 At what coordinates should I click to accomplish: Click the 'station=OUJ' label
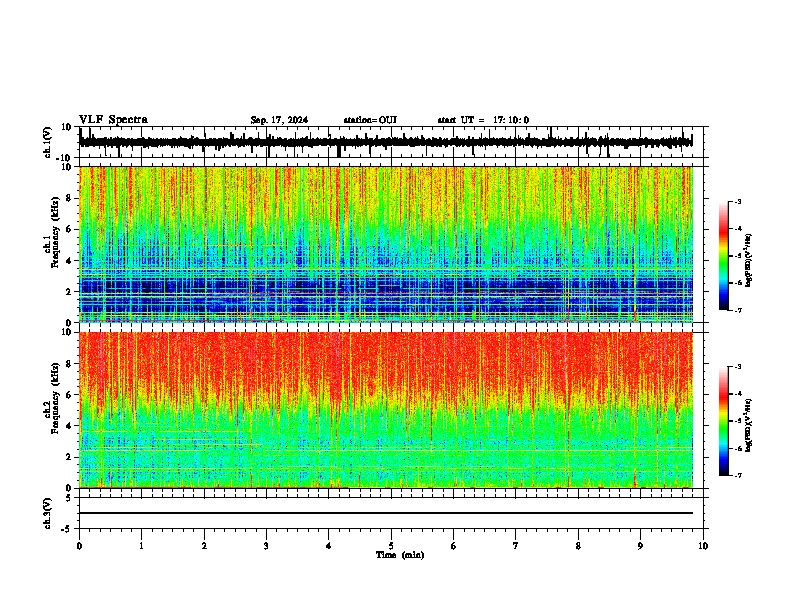(370, 120)
